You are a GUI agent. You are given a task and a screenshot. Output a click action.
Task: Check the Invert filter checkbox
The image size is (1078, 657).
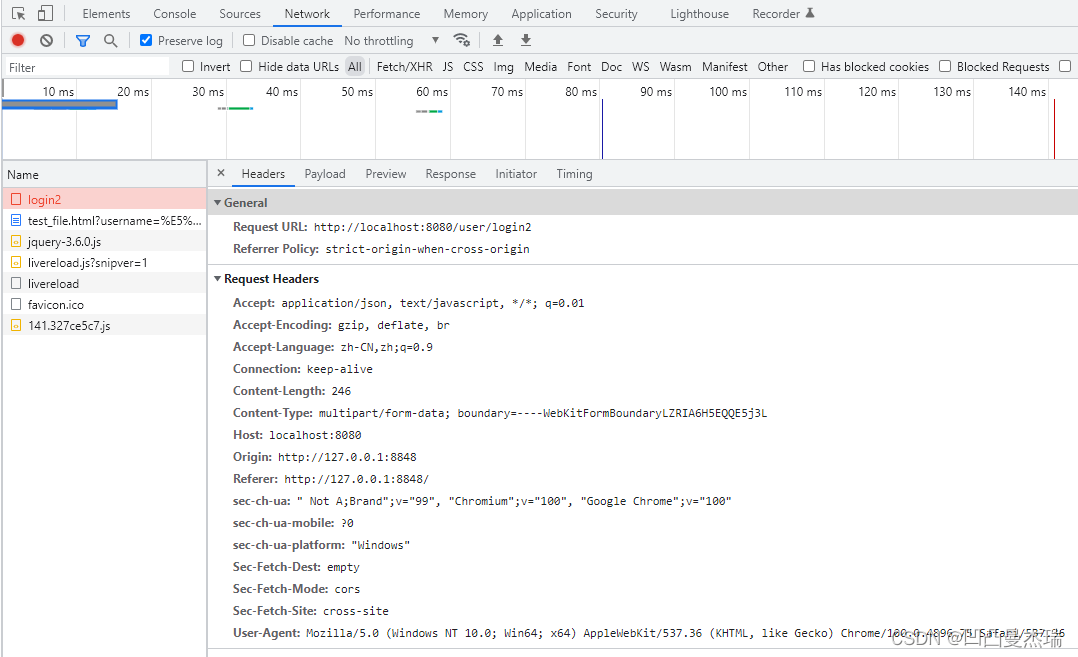[x=188, y=66]
